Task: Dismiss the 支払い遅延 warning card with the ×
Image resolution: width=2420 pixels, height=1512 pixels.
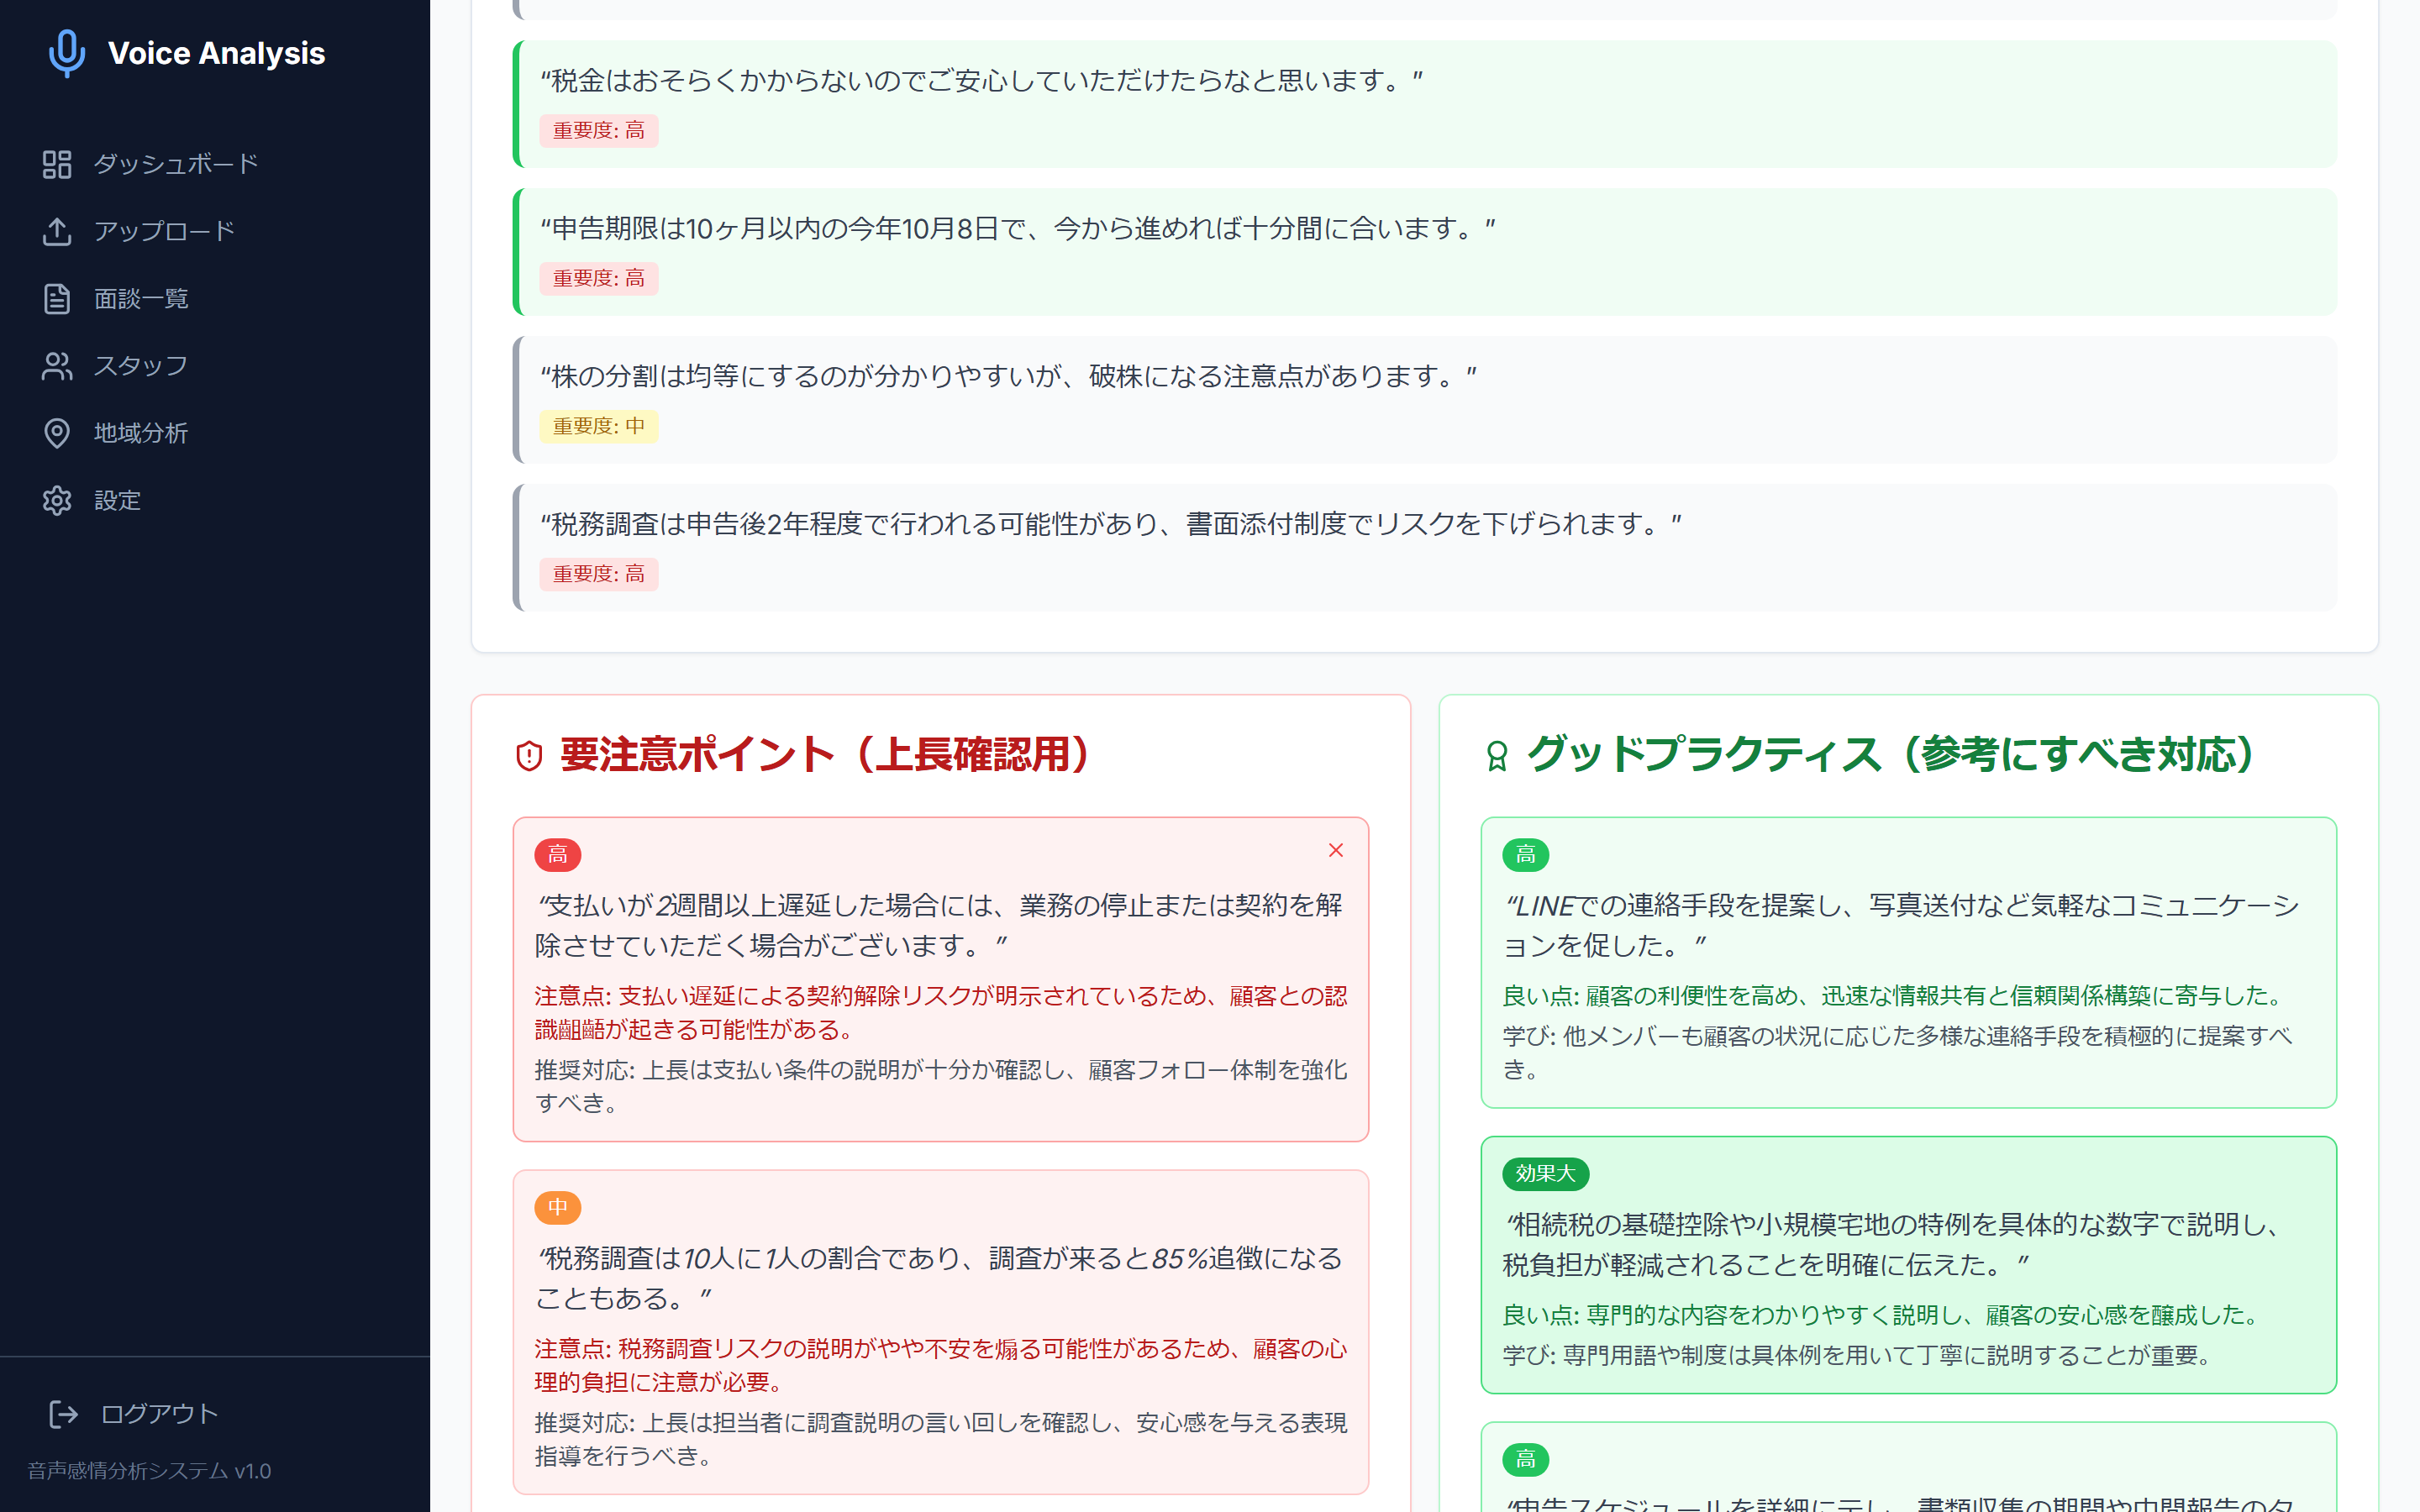Action: coord(1336,850)
